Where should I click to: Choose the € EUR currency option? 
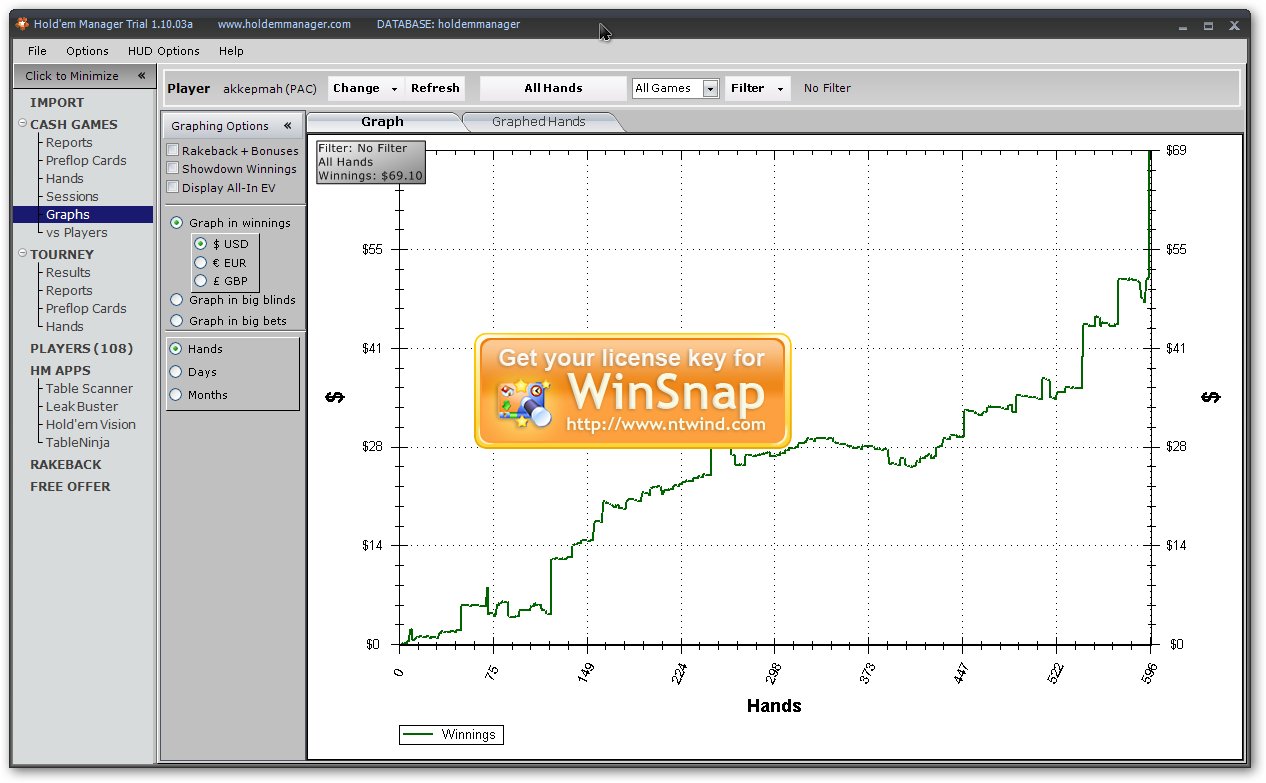(201, 263)
